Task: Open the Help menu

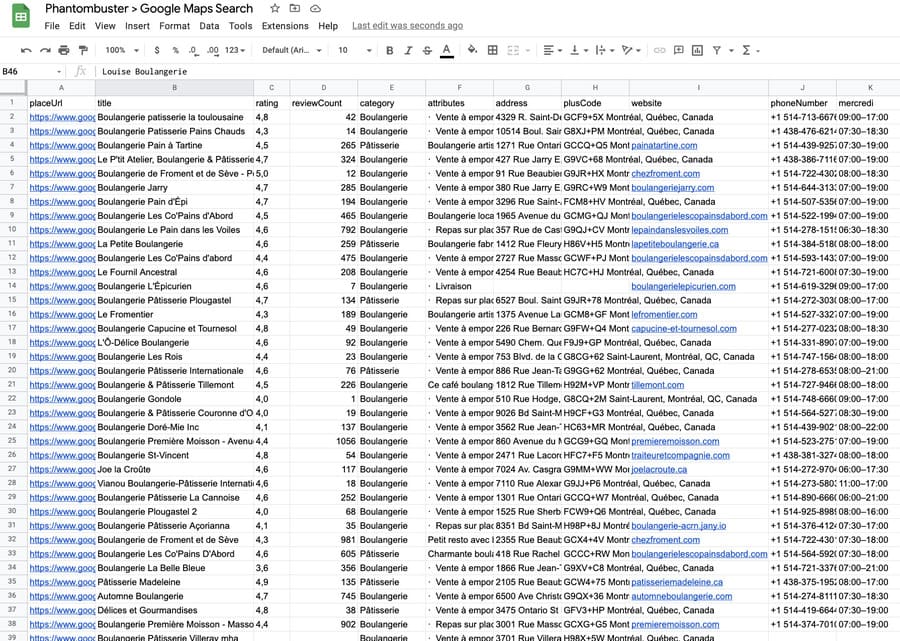Action: coord(328,26)
